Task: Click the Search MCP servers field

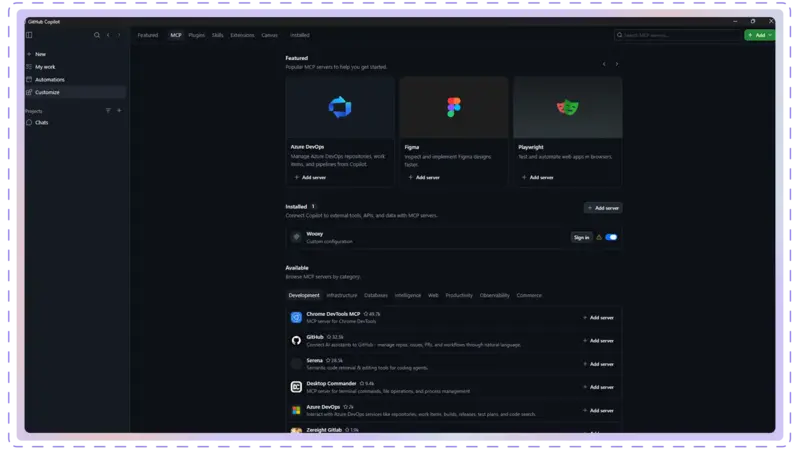Action: (x=678, y=35)
